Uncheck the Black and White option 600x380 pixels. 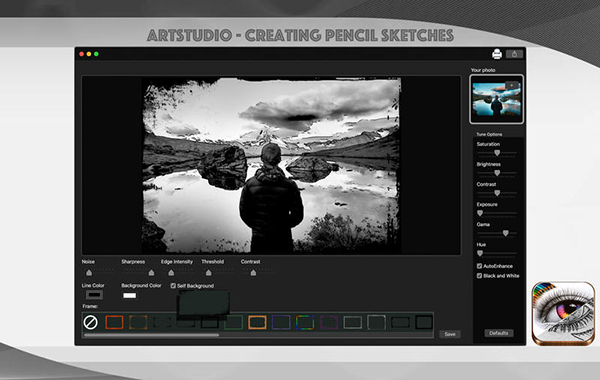(479, 276)
